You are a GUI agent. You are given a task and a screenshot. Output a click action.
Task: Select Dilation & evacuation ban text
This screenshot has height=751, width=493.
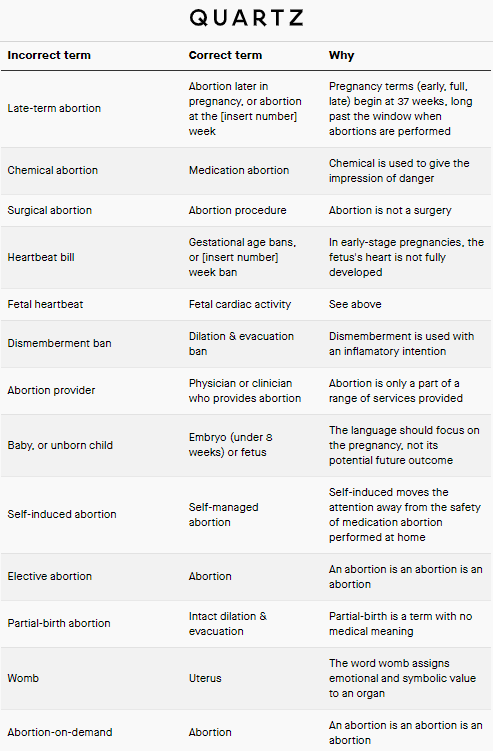(241, 343)
